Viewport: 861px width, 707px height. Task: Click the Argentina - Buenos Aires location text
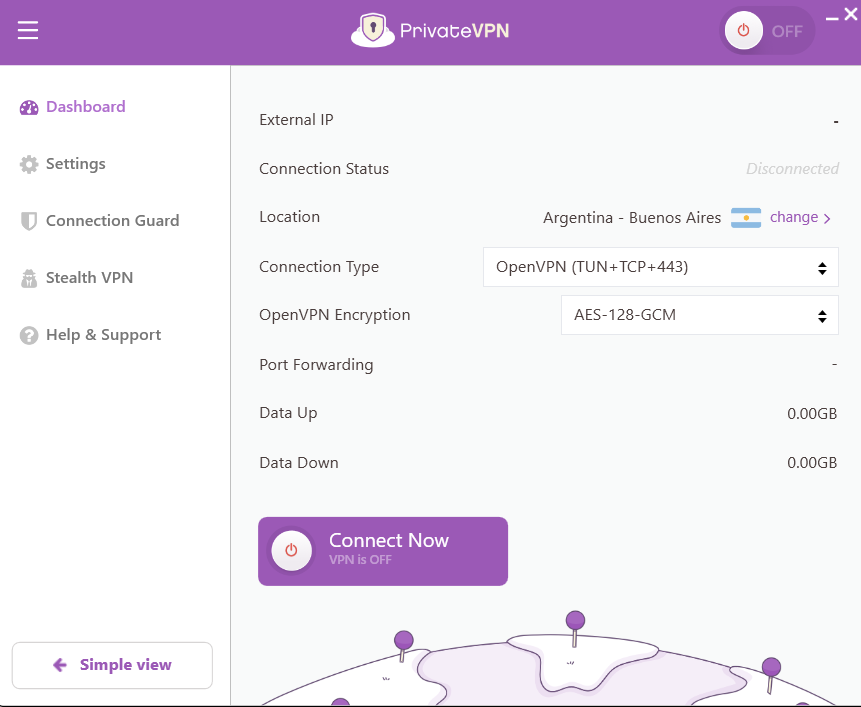(x=631, y=218)
